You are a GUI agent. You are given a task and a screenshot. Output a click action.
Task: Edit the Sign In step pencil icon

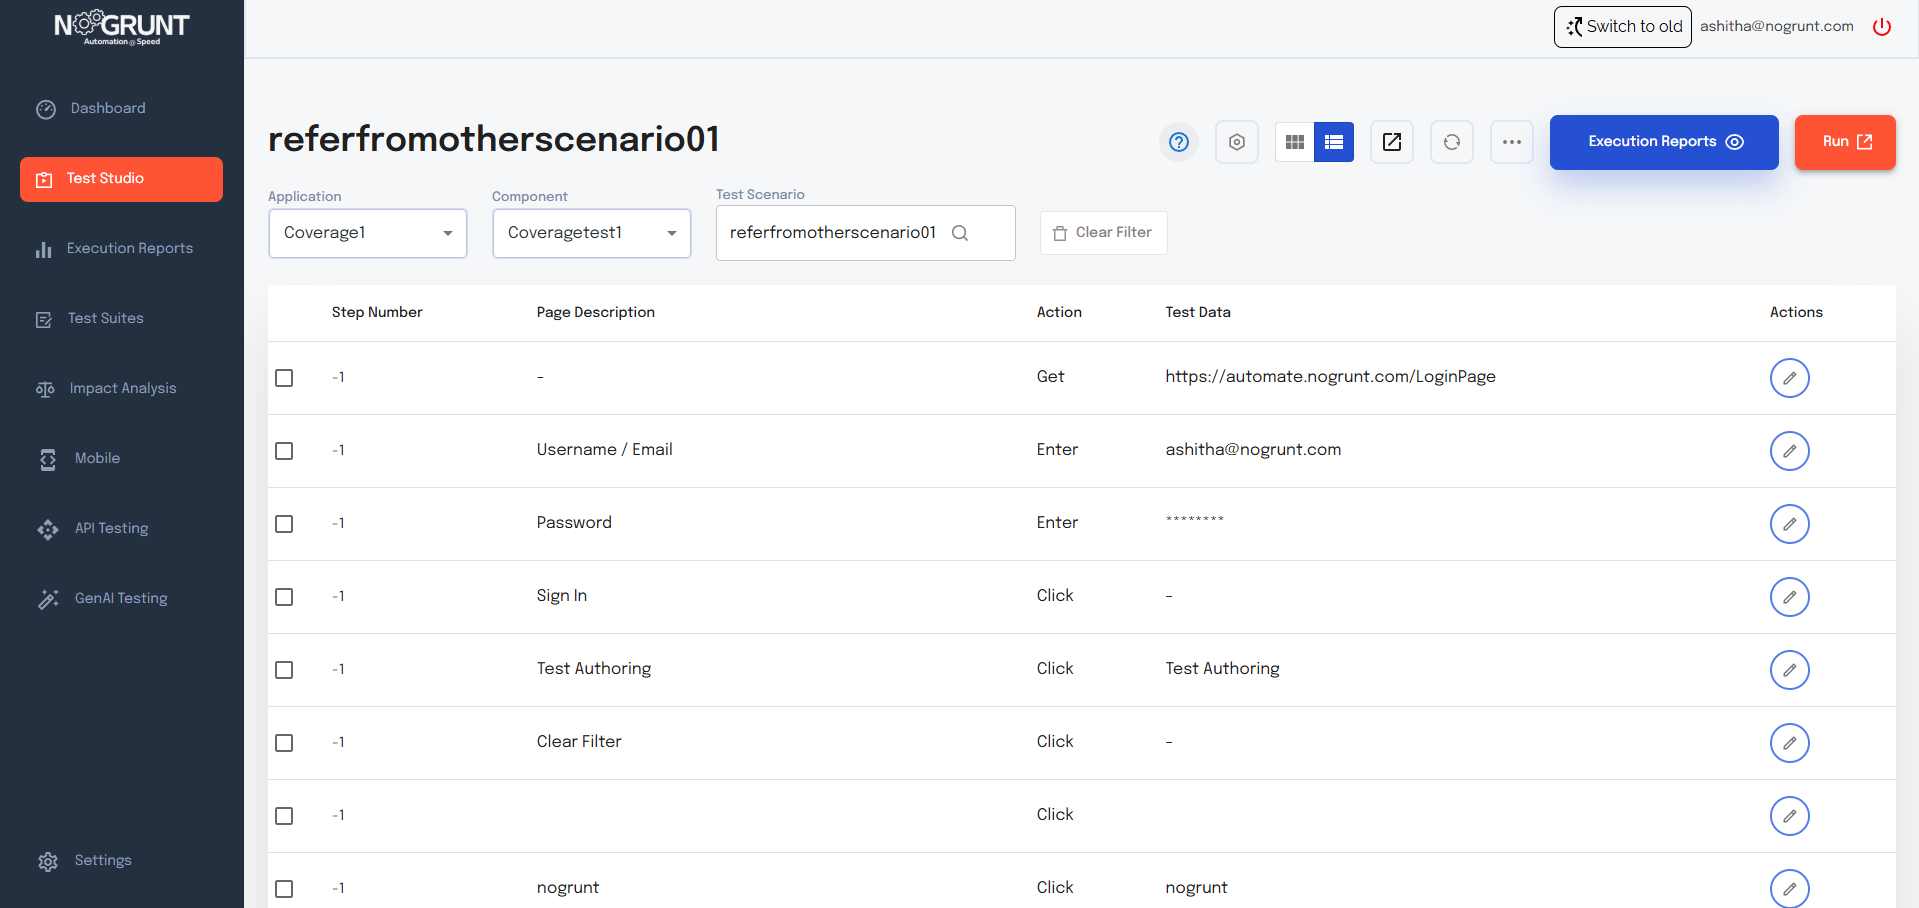pos(1790,597)
